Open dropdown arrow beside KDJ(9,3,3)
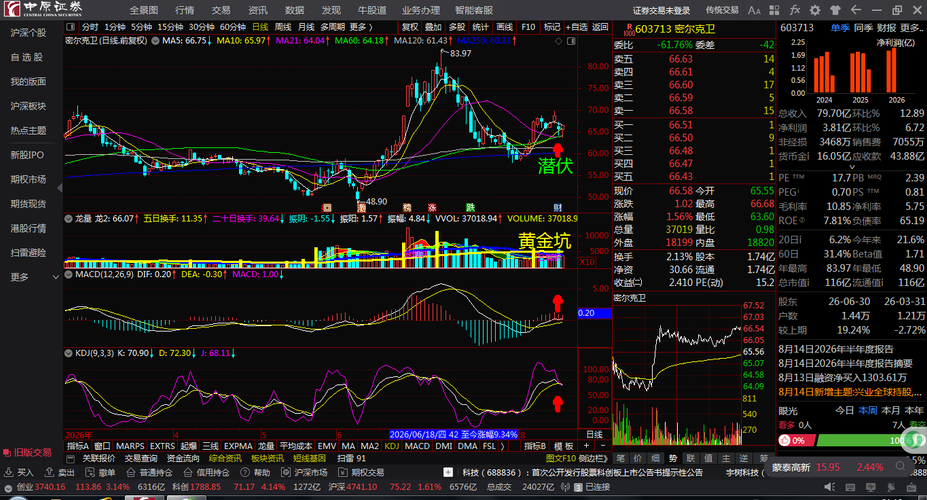 click(69, 353)
